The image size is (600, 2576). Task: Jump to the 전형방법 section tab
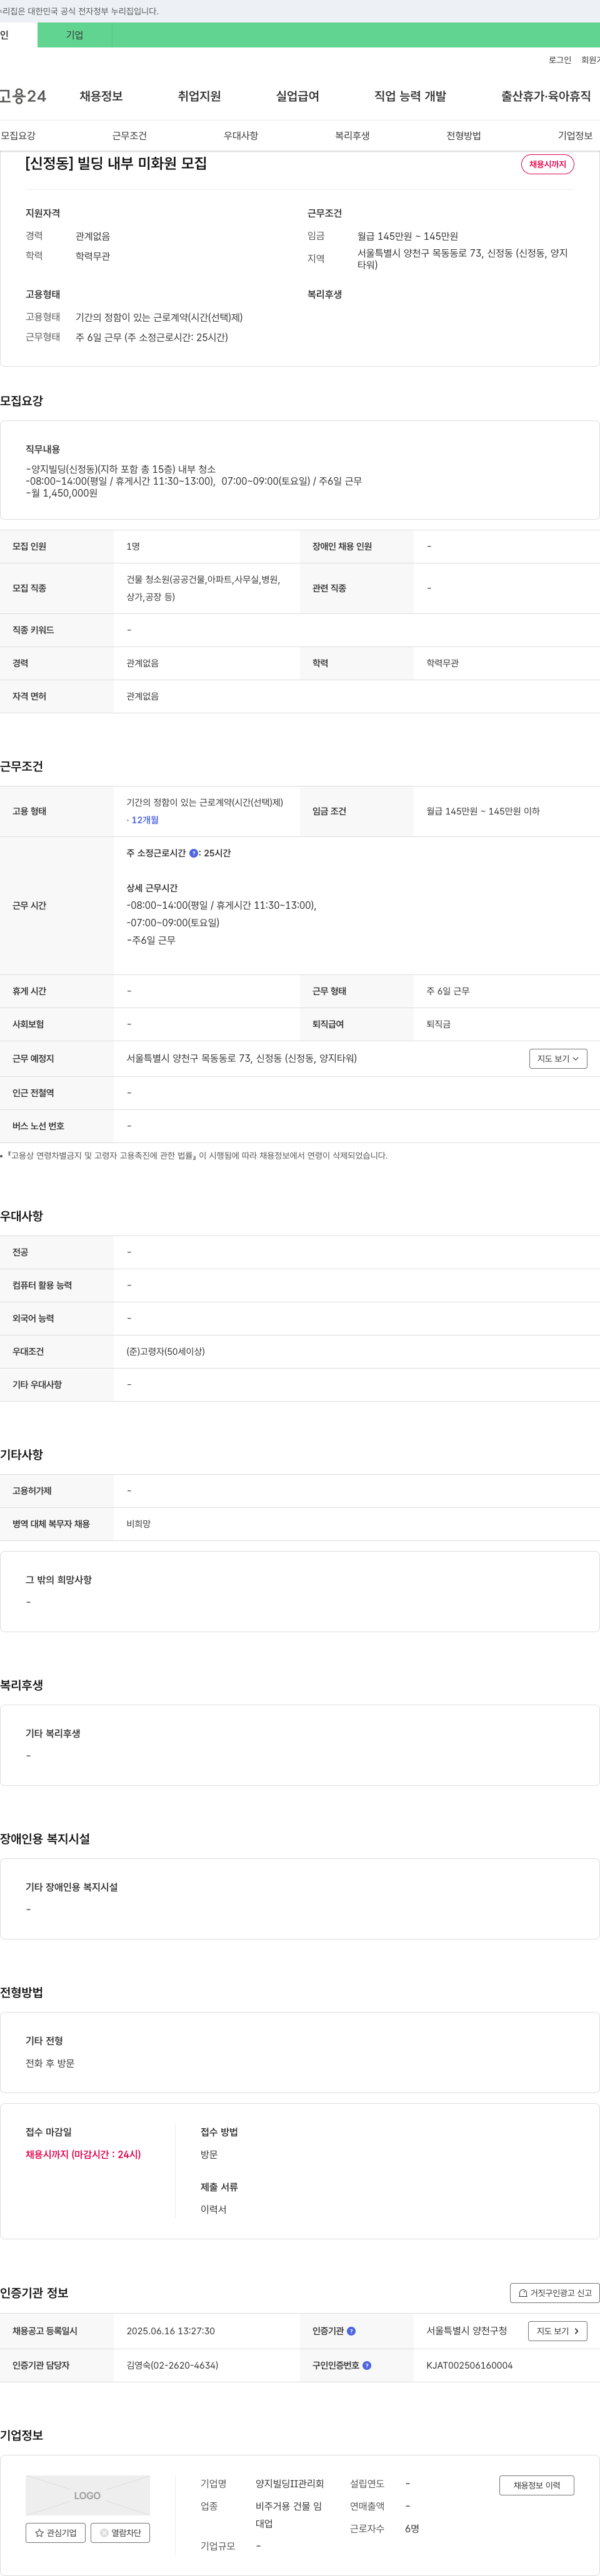tap(463, 136)
